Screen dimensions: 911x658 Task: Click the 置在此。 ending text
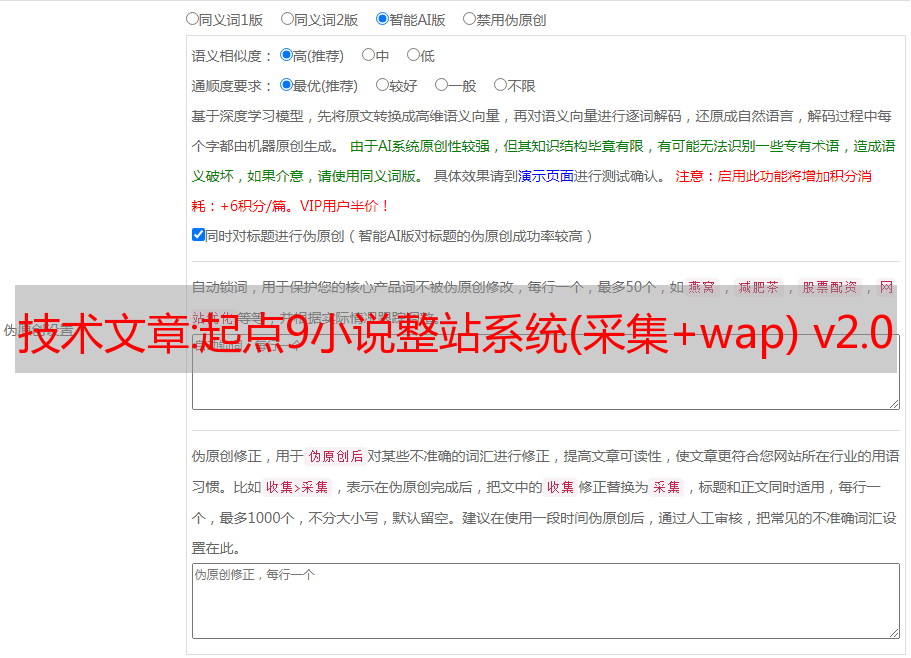pos(216,548)
